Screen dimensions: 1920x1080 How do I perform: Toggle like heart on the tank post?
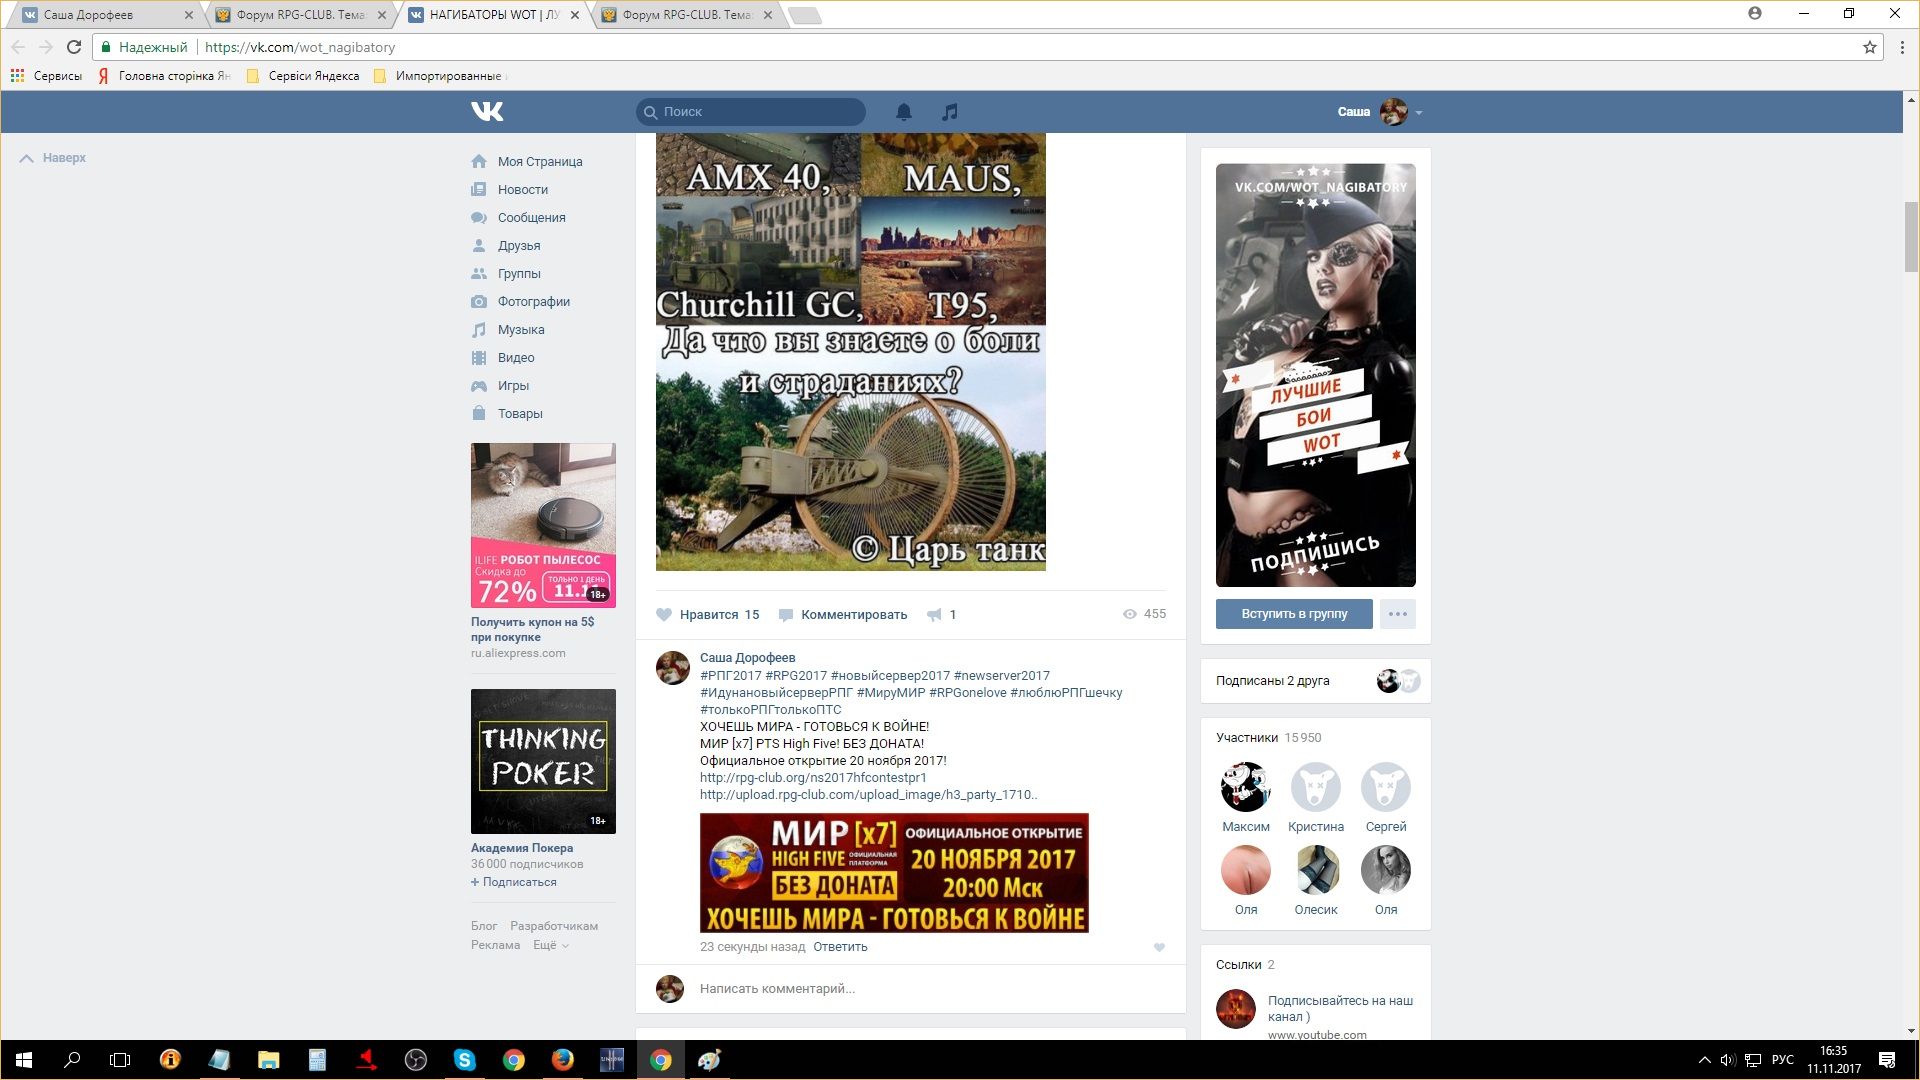(664, 614)
